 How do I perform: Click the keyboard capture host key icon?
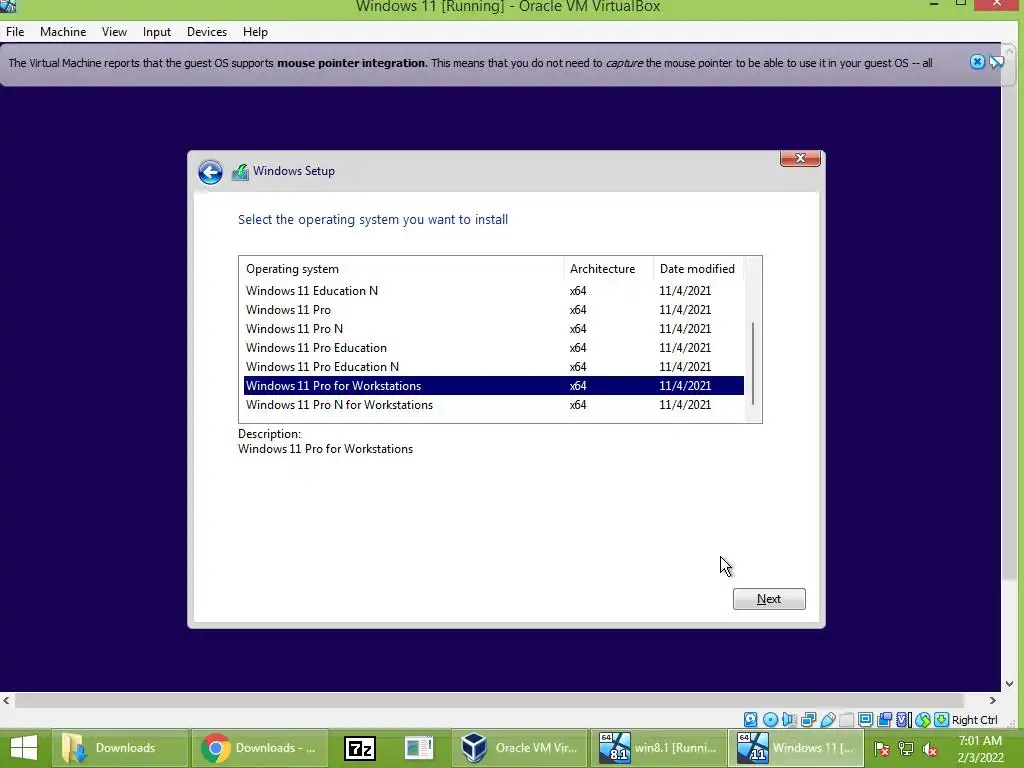pos(941,720)
